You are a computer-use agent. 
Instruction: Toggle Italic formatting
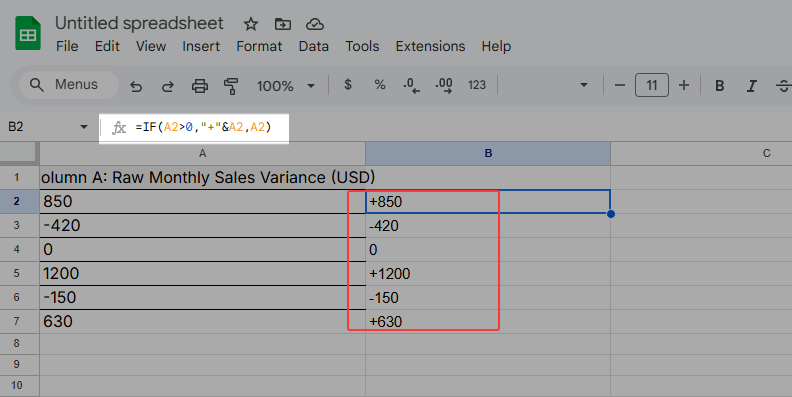point(752,86)
